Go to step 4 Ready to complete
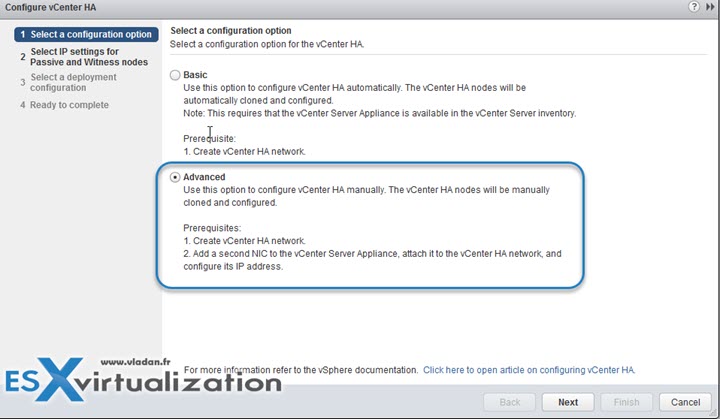720x419 pixels. pyautogui.click(x=65, y=105)
